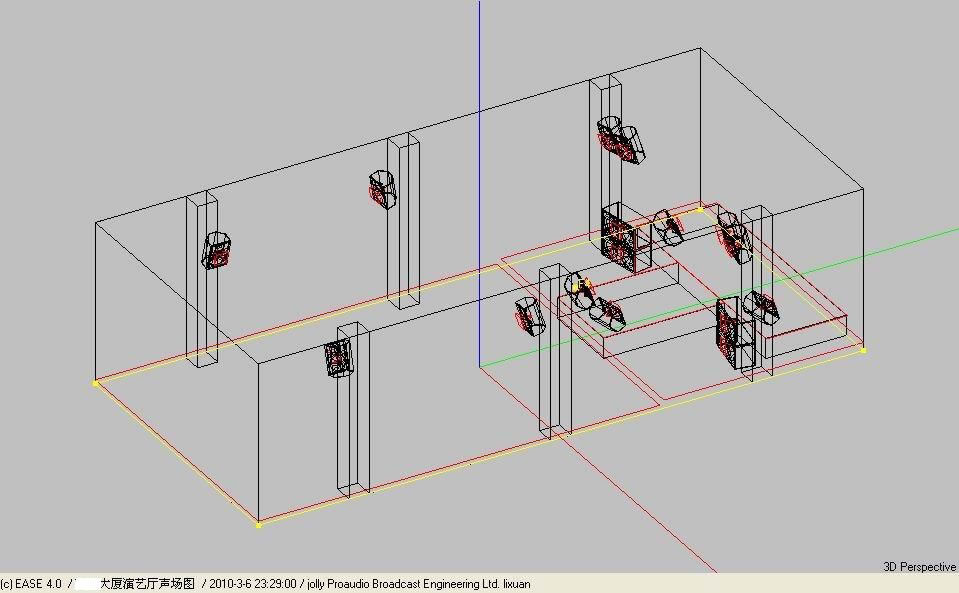Screen dimensions: 959x593
Task: Pick the stacked speaker cabinet at stage front-right
Action: point(735,331)
